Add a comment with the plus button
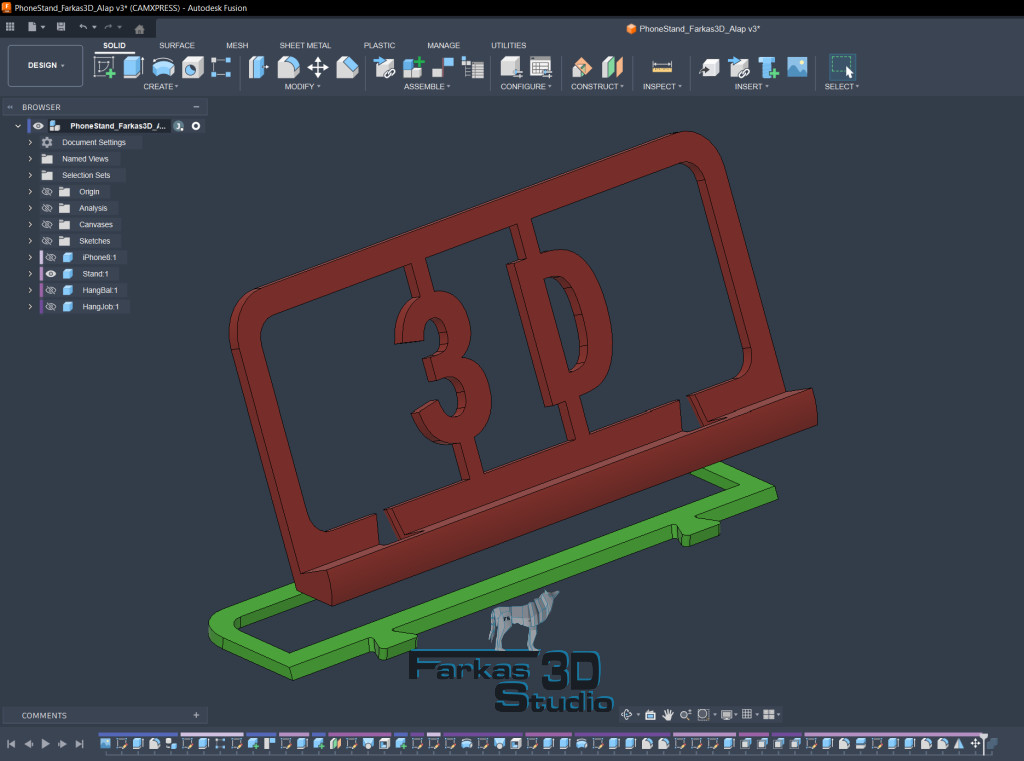This screenshot has height=761, width=1024. coord(196,716)
